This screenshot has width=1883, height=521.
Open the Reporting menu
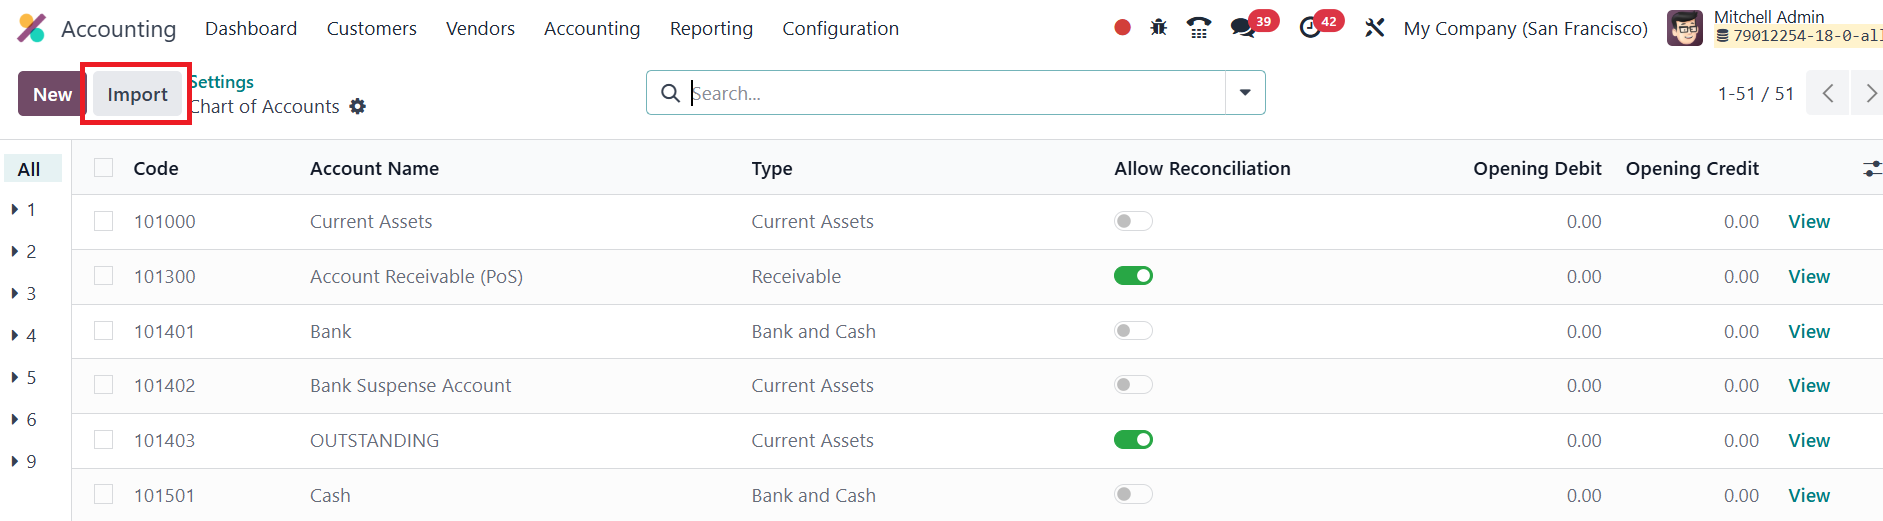tap(711, 29)
